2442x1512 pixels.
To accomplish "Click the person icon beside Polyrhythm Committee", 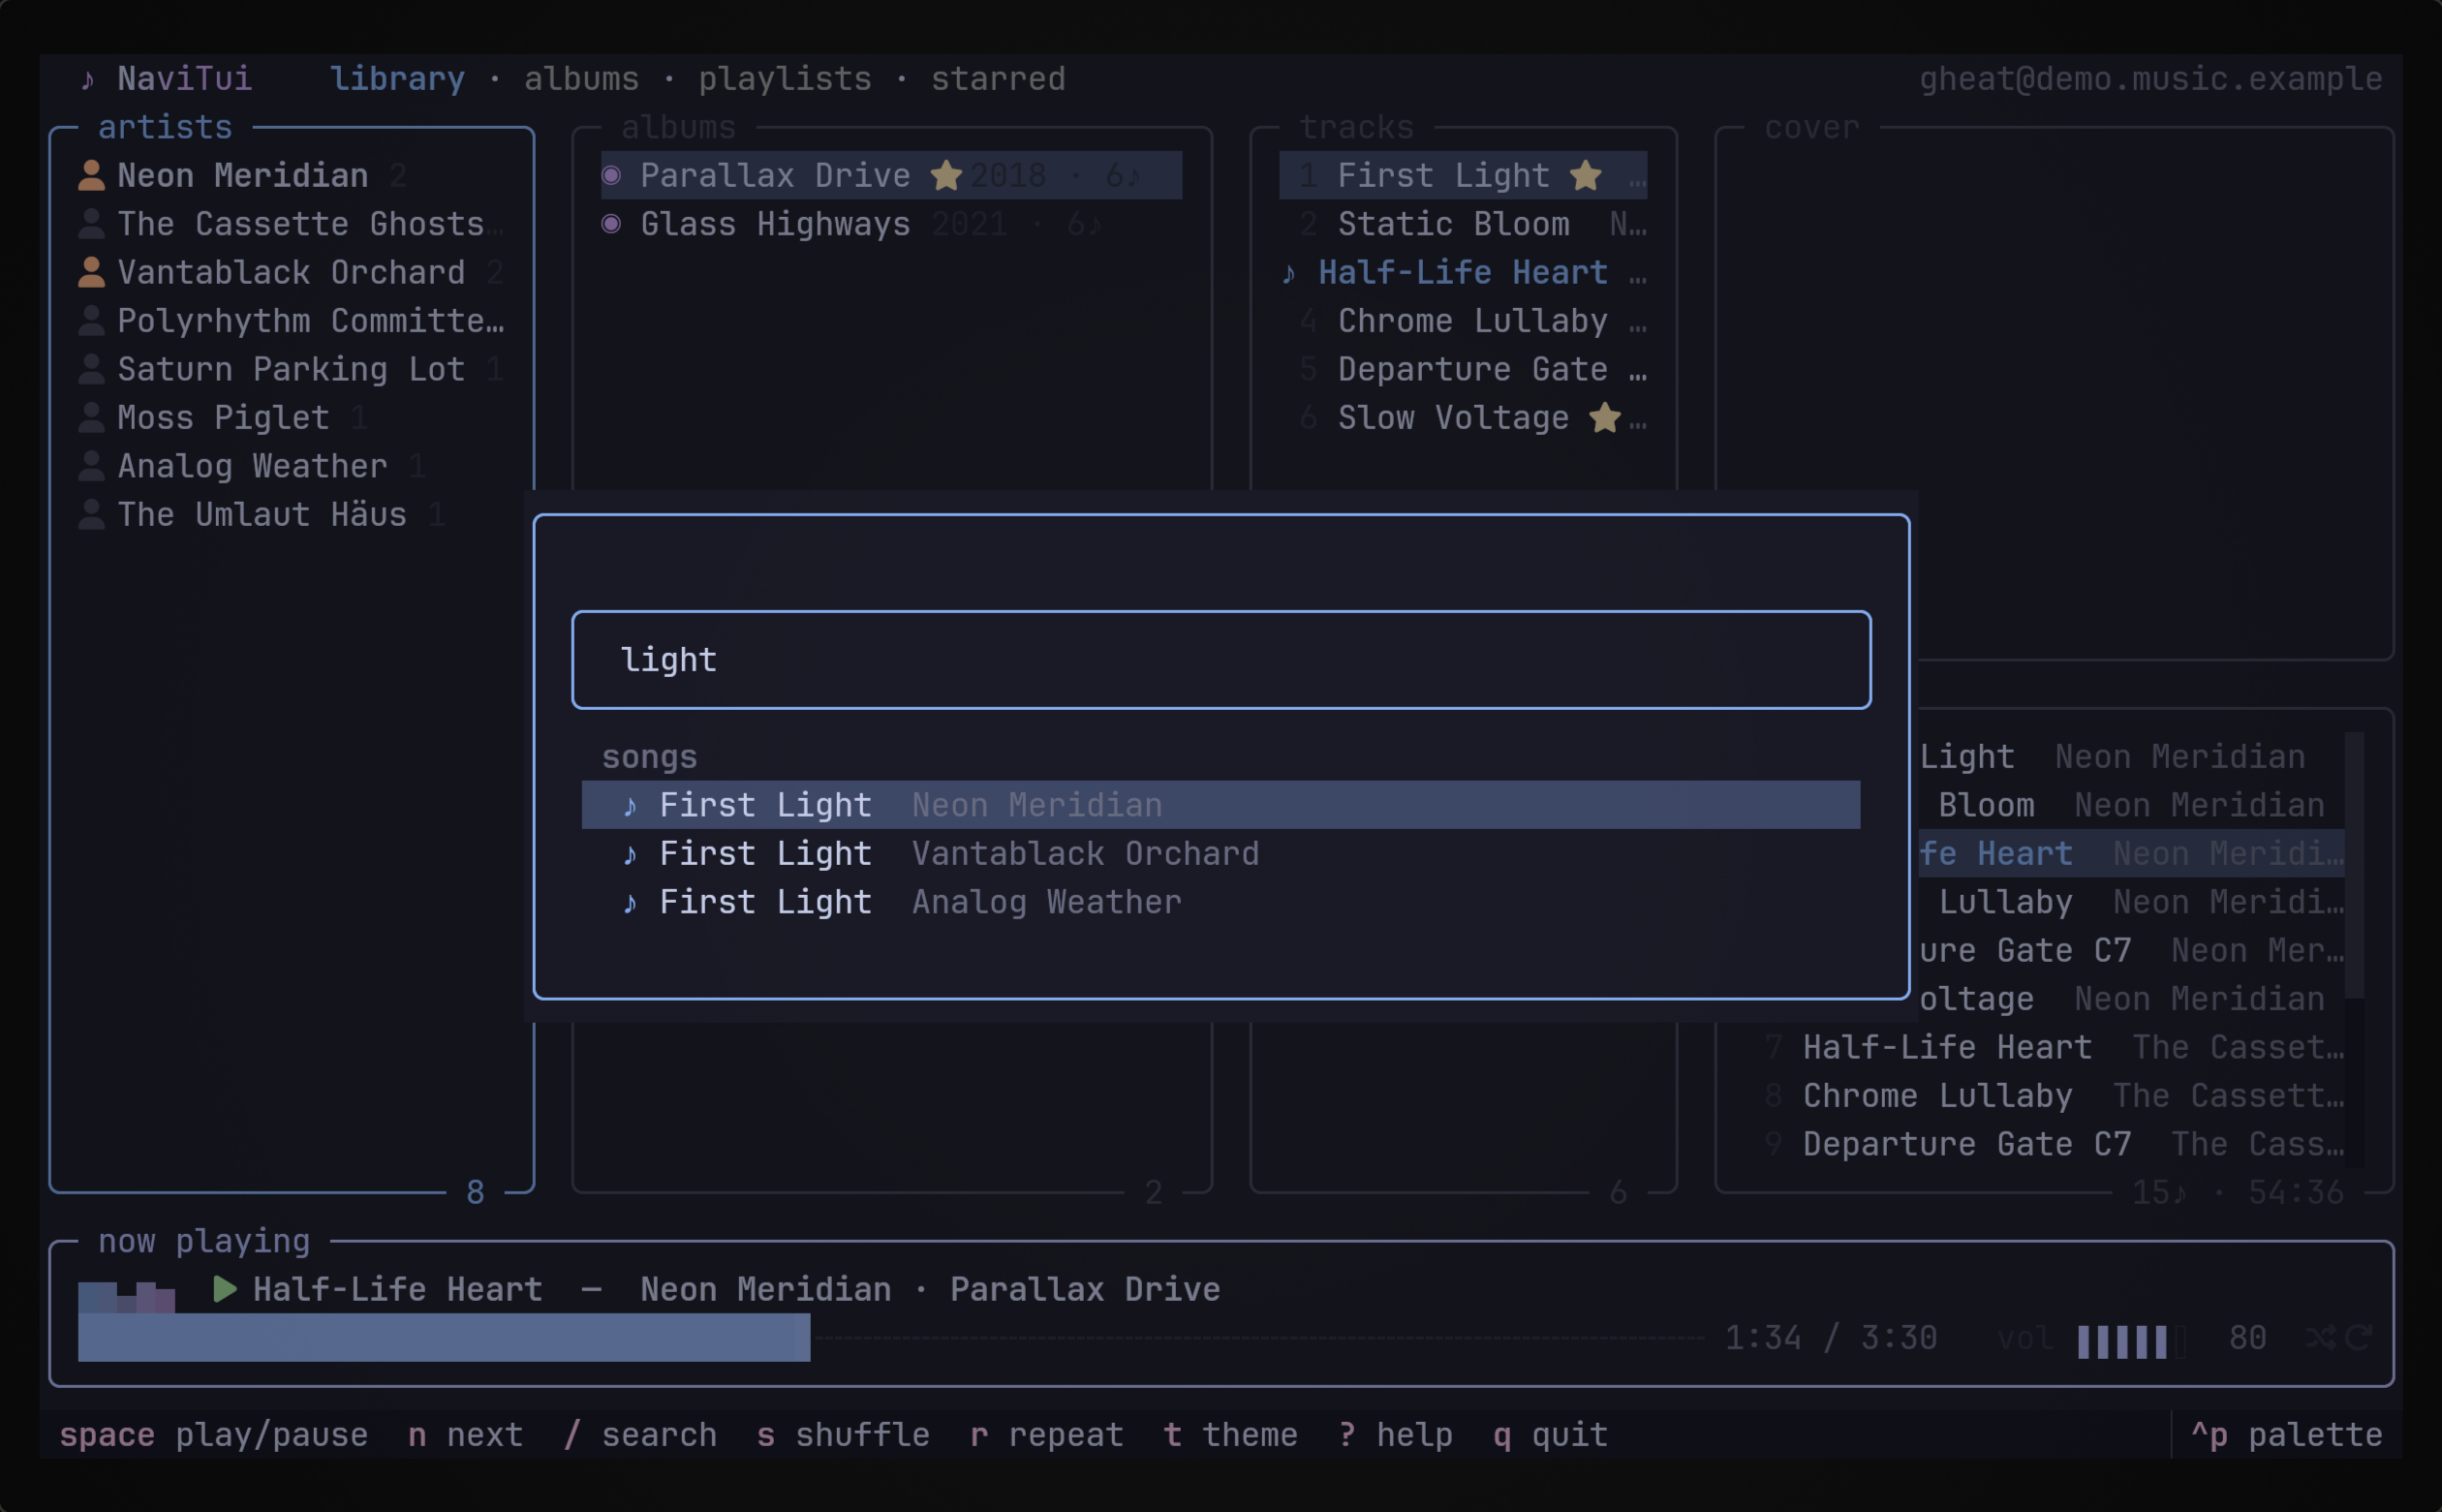I will (91, 320).
